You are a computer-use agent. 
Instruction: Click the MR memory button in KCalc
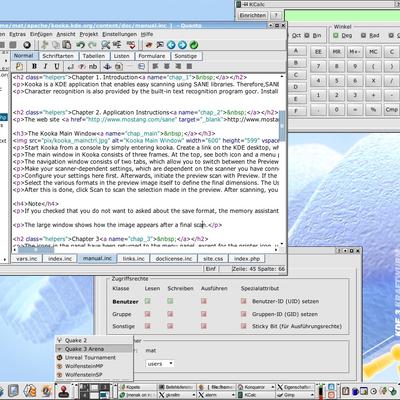[337, 52]
